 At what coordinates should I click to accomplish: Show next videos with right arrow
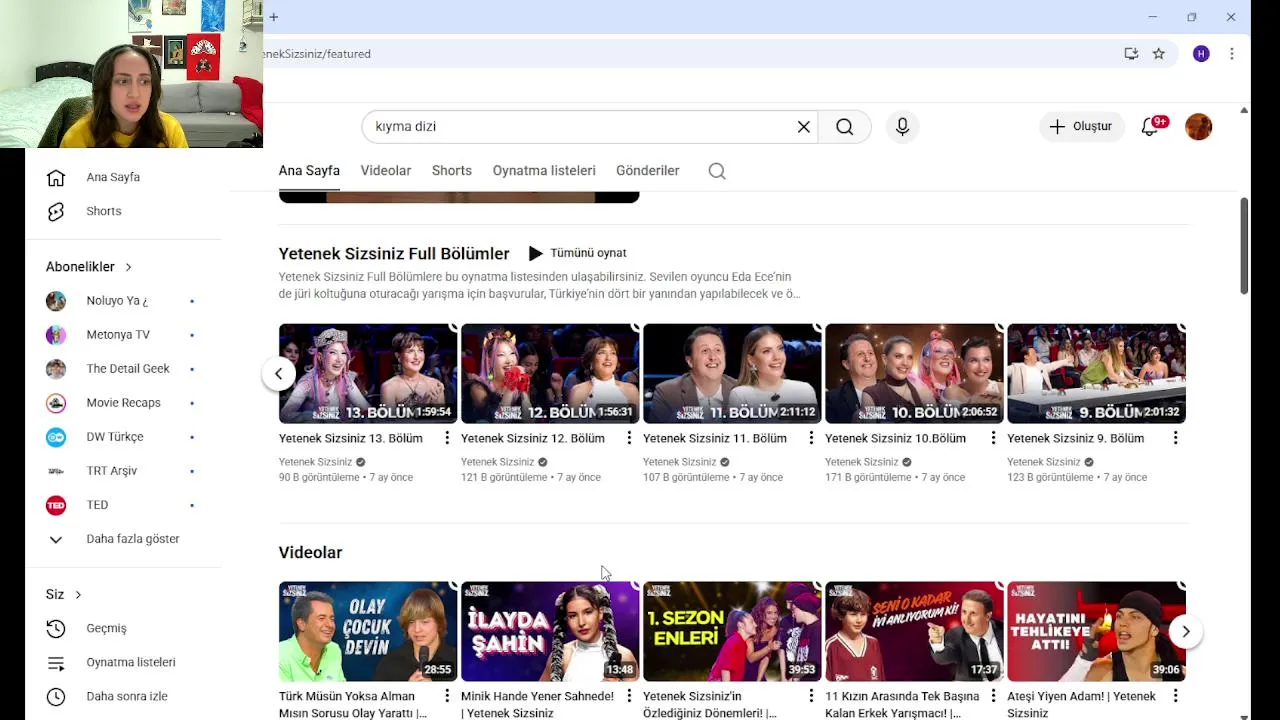pyautogui.click(x=1185, y=632)
